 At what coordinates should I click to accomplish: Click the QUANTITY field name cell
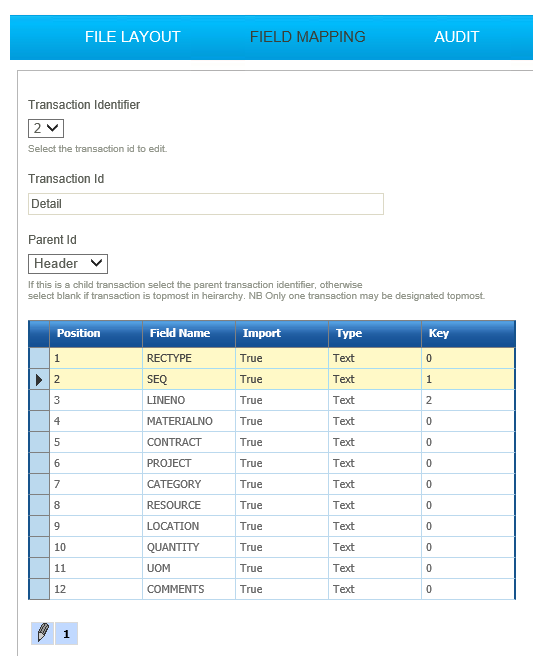189,547
